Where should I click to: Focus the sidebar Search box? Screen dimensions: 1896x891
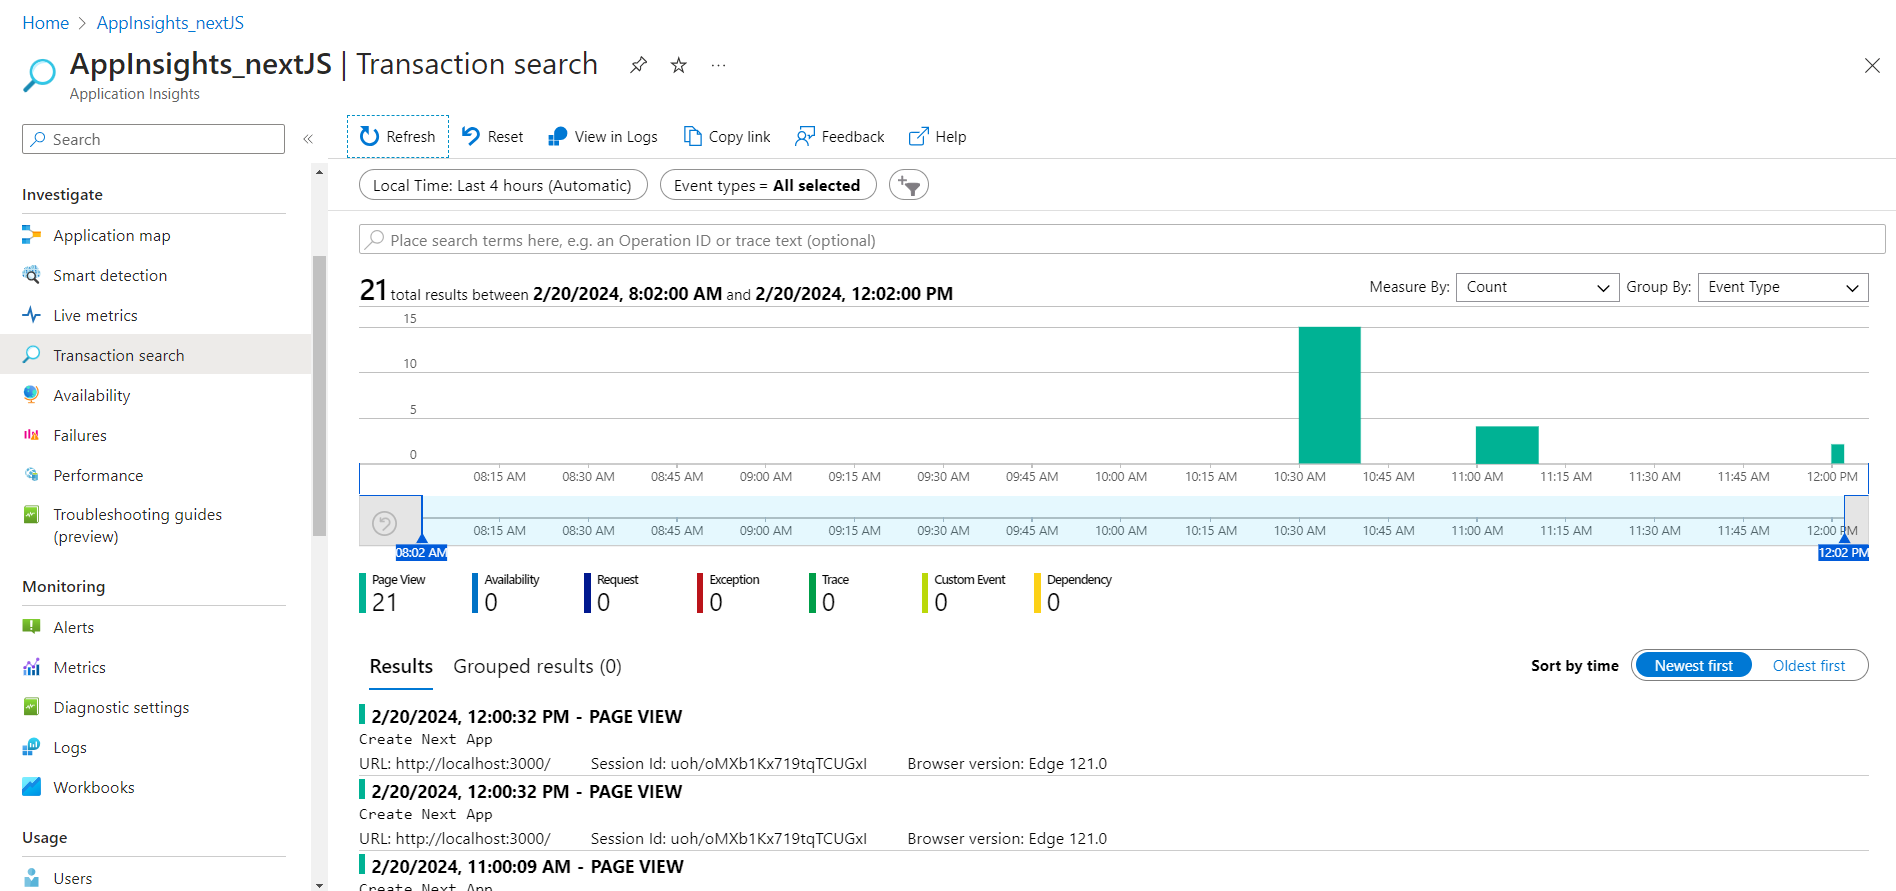pyautogui.click(x=153, y=139)
